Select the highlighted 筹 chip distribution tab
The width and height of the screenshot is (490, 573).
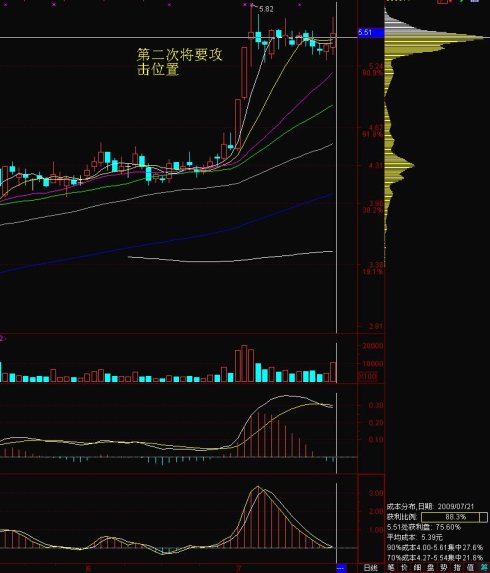tap(484, 568)
